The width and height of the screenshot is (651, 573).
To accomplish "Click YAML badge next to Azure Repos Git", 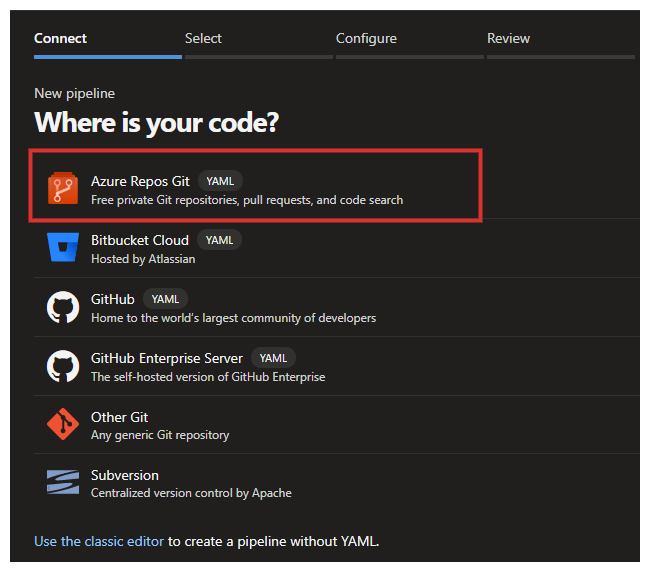I will [x=220, y=181].
